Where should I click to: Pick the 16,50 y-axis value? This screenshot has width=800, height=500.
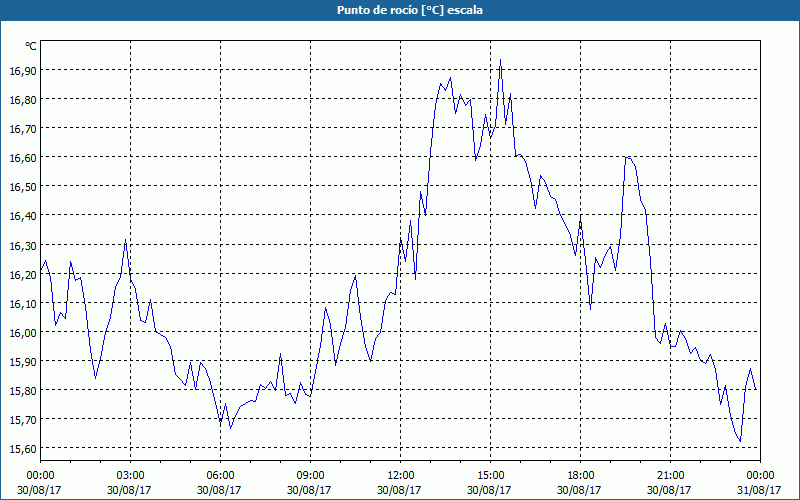pyautogui.click(x=23, y=187)
